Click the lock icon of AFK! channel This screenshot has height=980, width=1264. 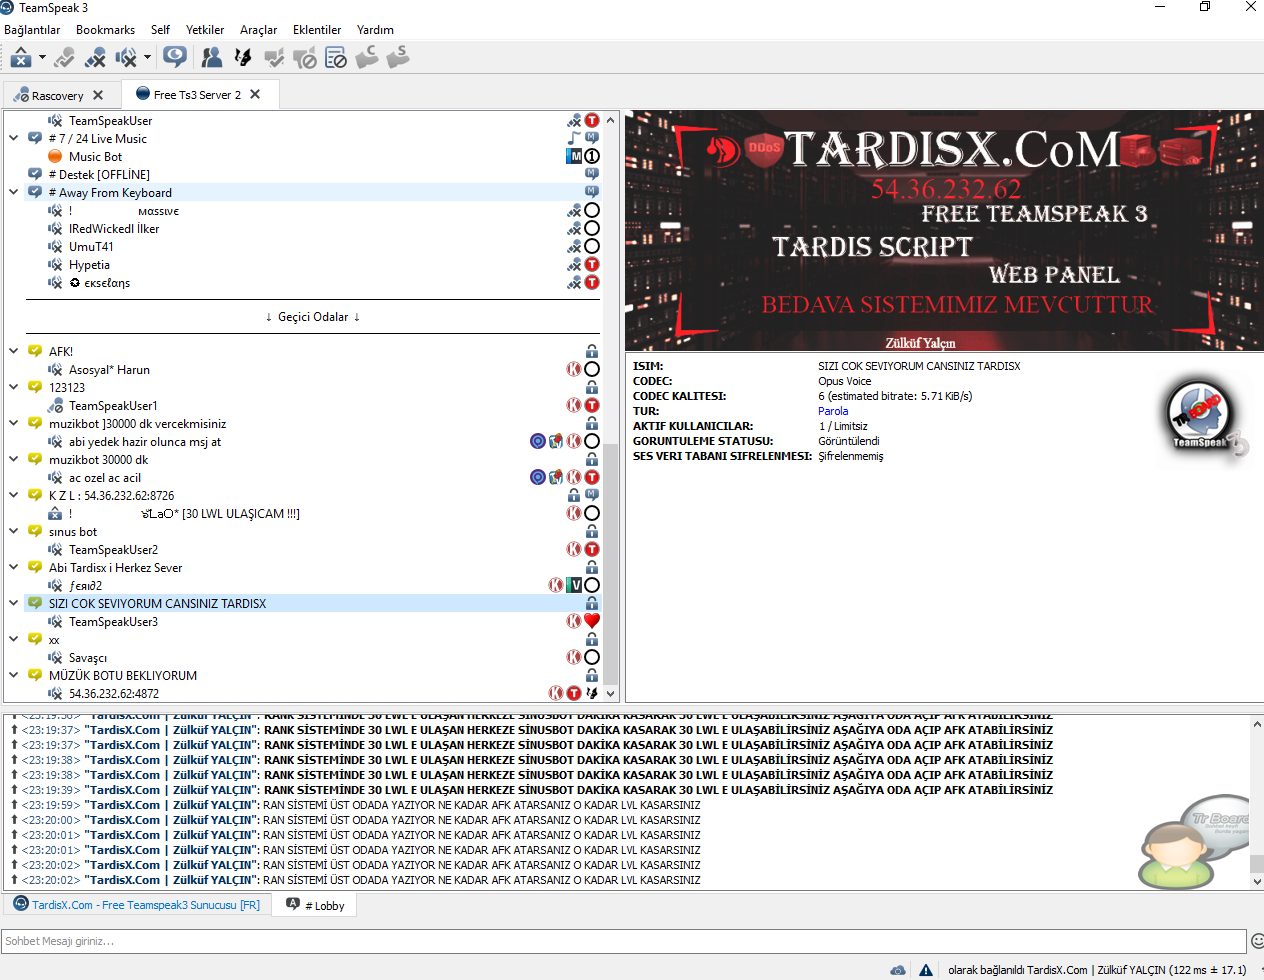592,351
